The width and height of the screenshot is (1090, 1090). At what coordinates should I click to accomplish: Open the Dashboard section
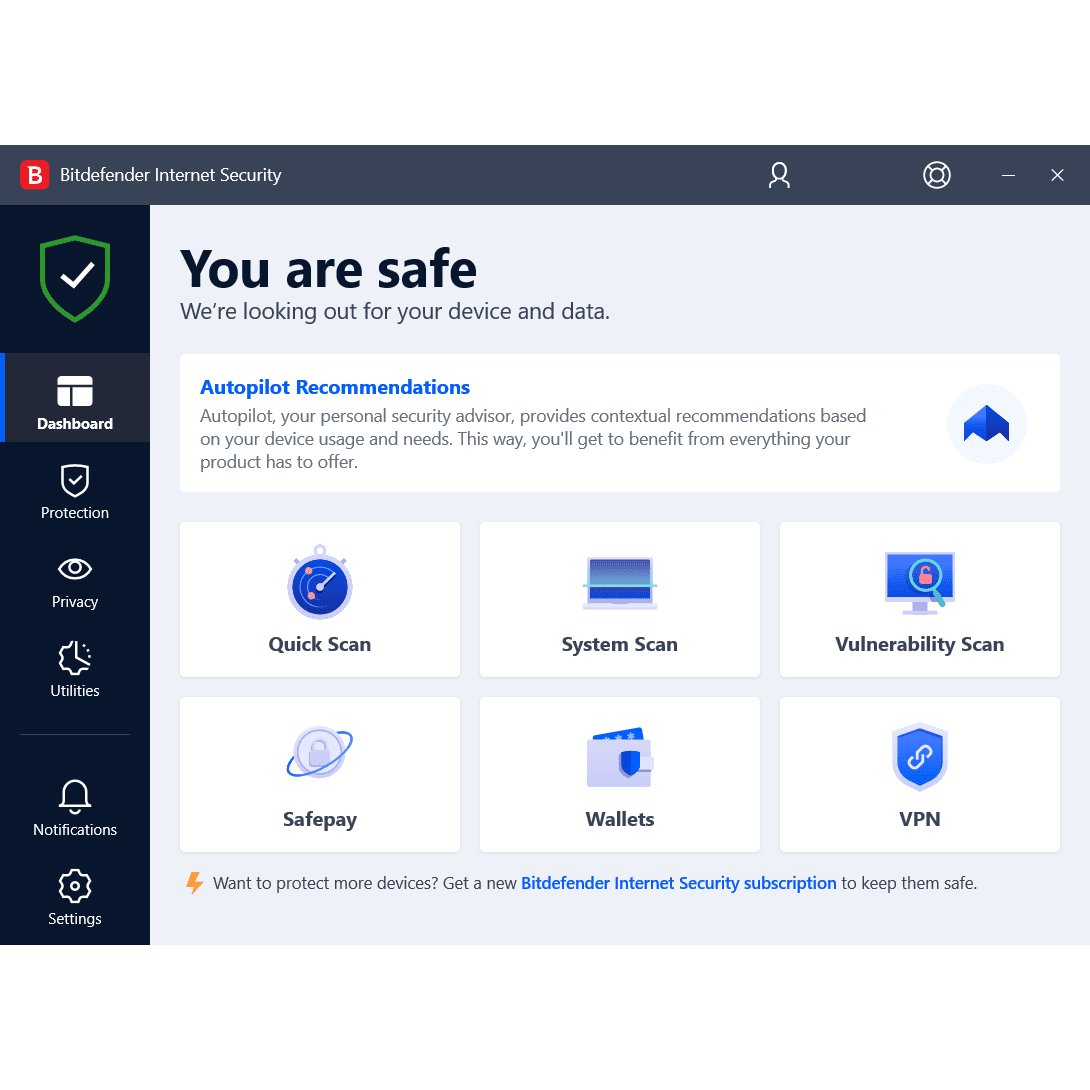[75, 398]
